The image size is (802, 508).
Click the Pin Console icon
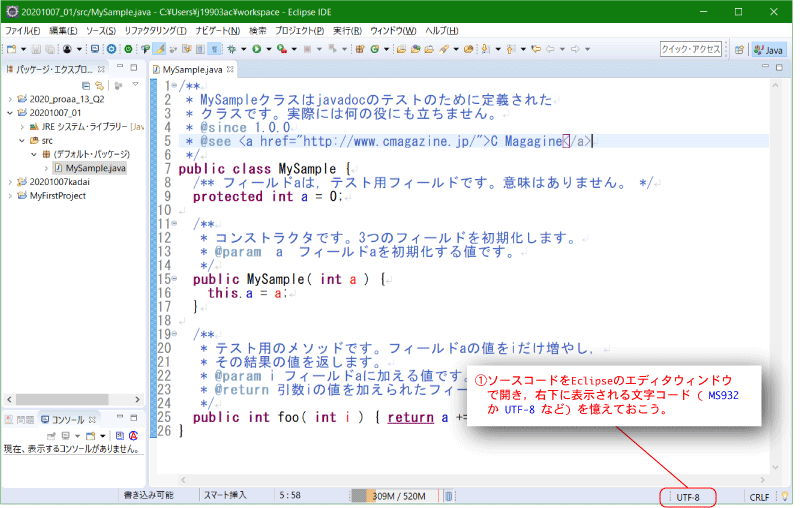51,436
